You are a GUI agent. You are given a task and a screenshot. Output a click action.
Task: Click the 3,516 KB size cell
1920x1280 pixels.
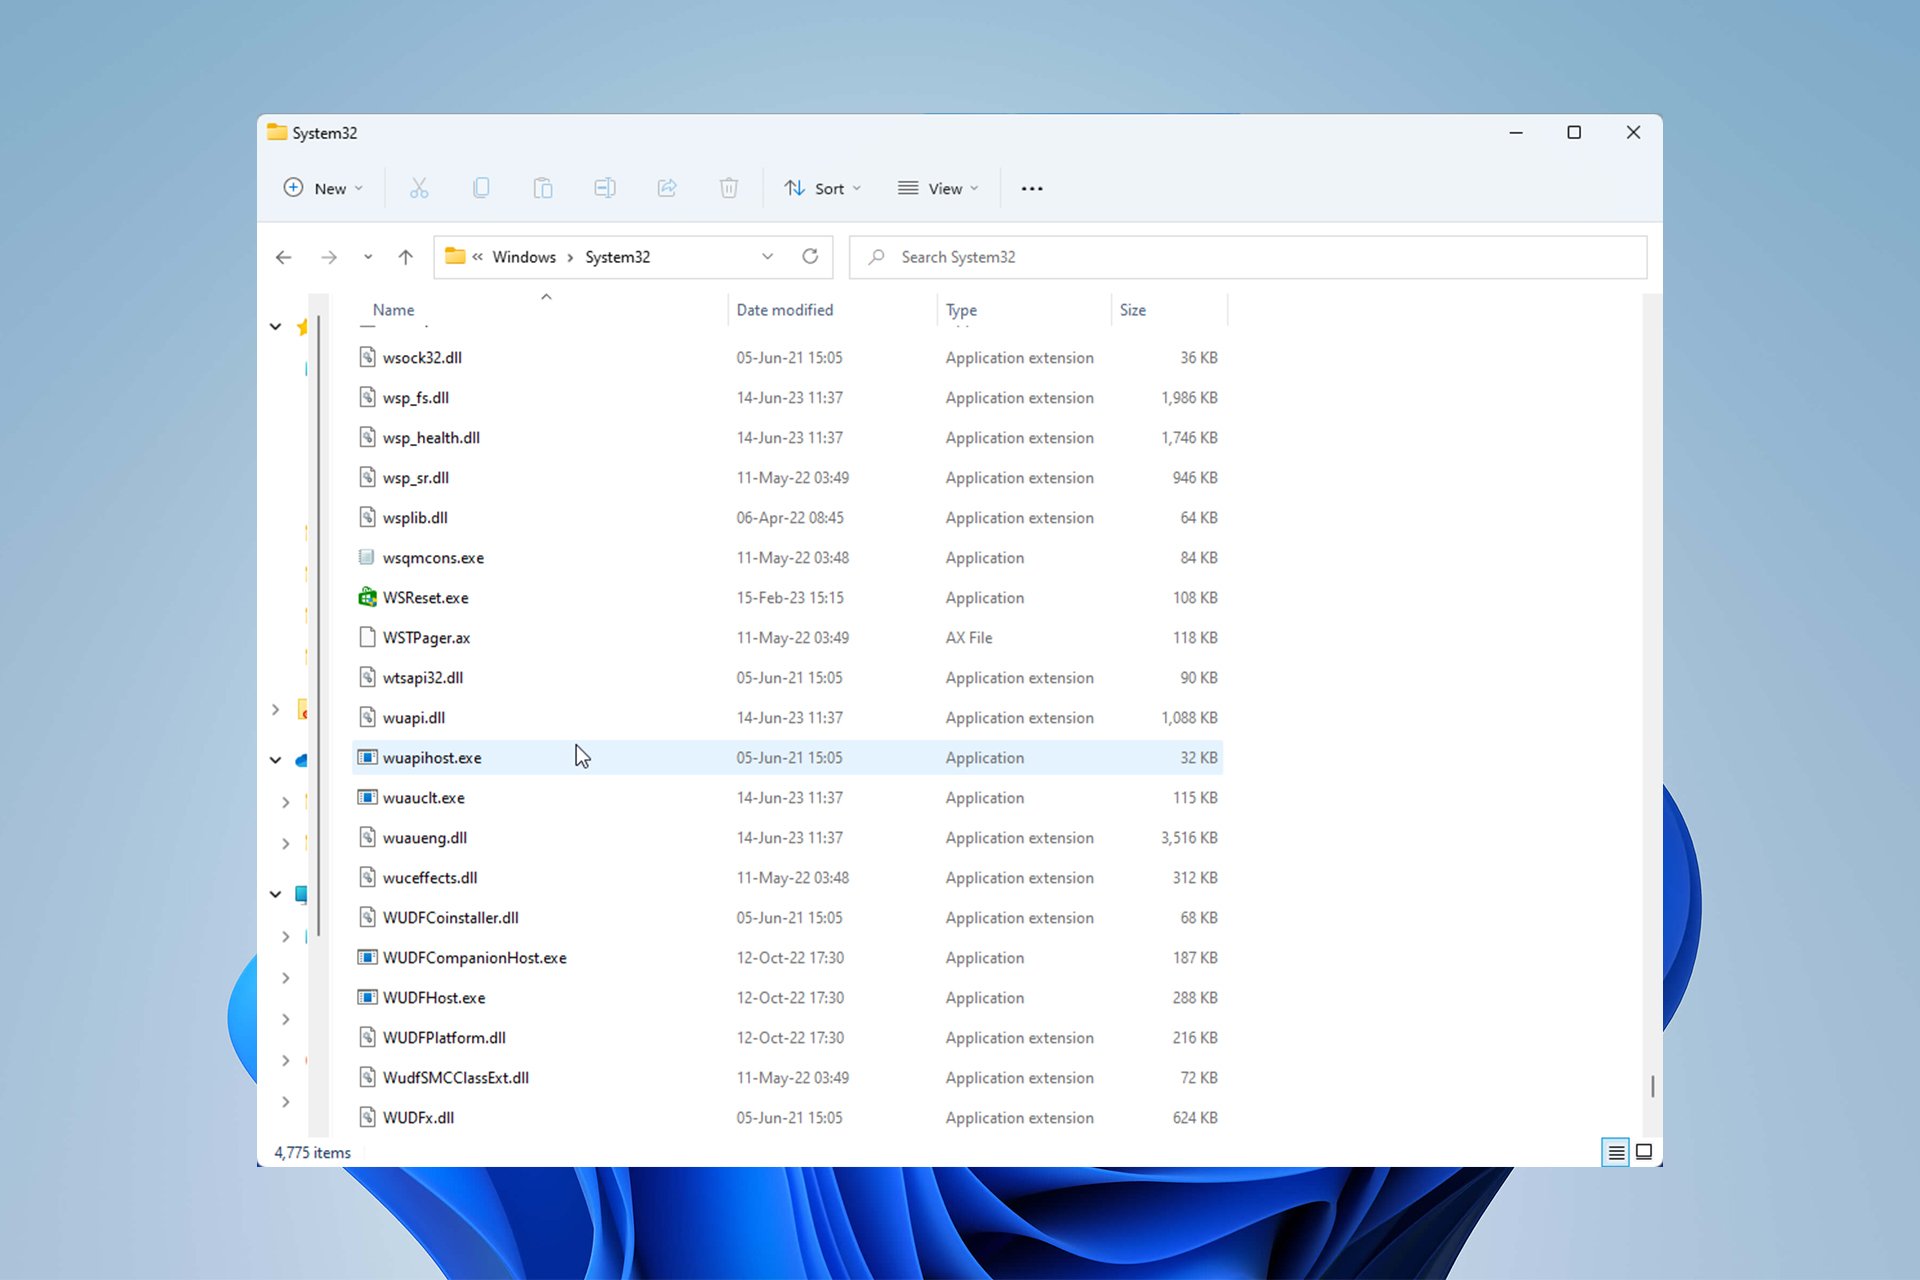tap(1189, 837)
